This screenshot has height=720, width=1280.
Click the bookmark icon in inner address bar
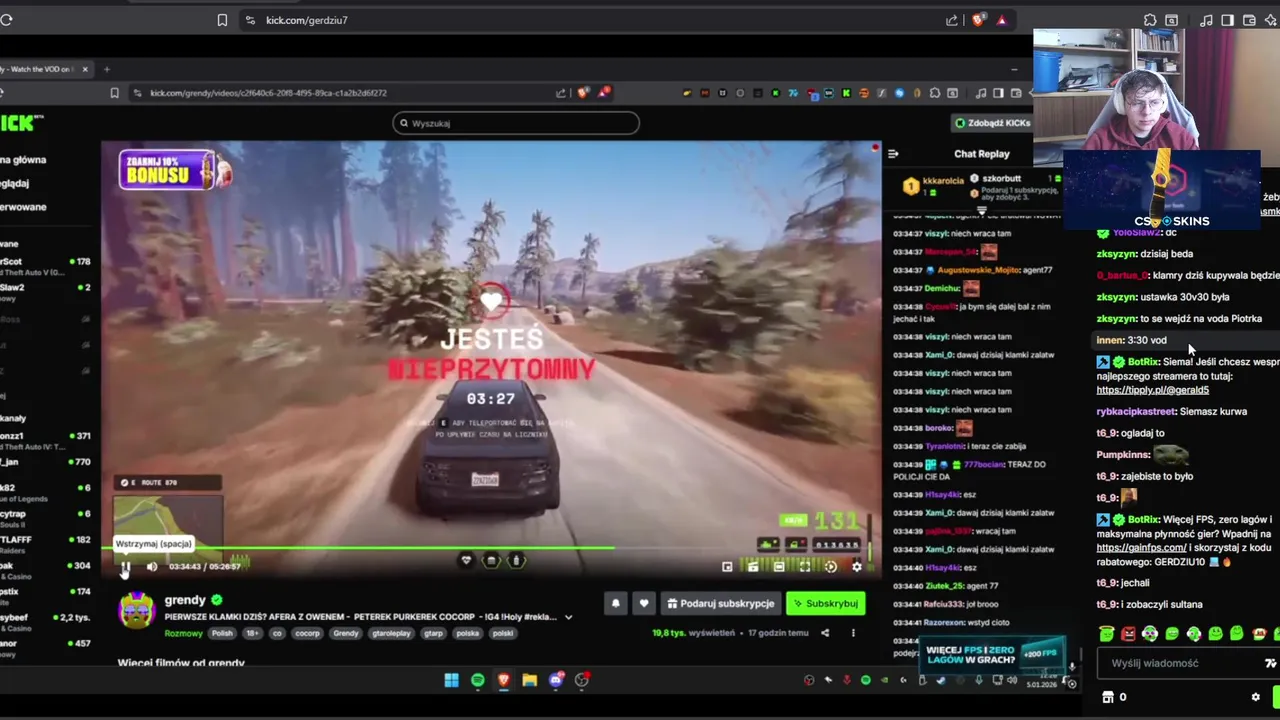(115, 93)
